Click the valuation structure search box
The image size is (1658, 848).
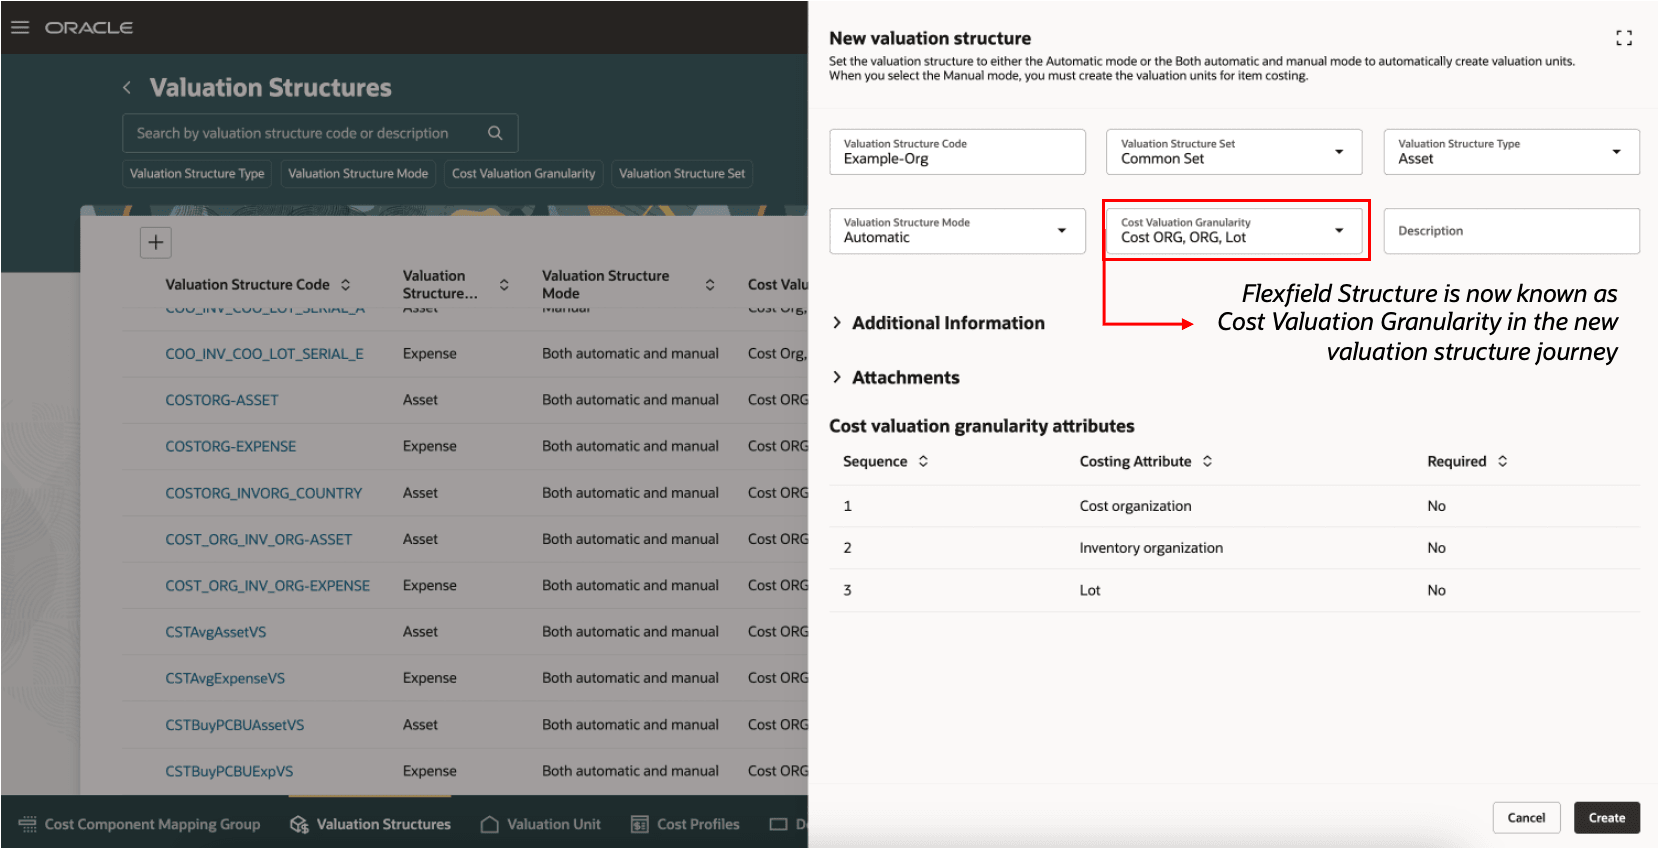pos(320,133)
